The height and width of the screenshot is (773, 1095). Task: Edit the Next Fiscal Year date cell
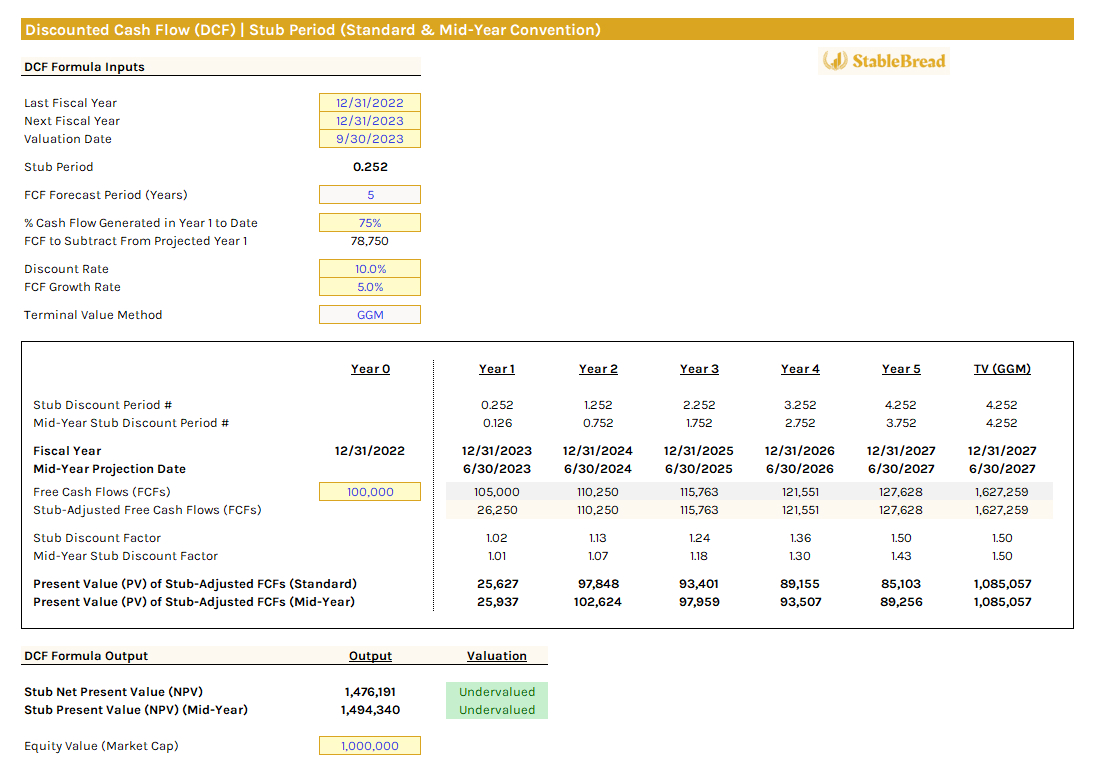pyautogui.click(x=370, y=120)
